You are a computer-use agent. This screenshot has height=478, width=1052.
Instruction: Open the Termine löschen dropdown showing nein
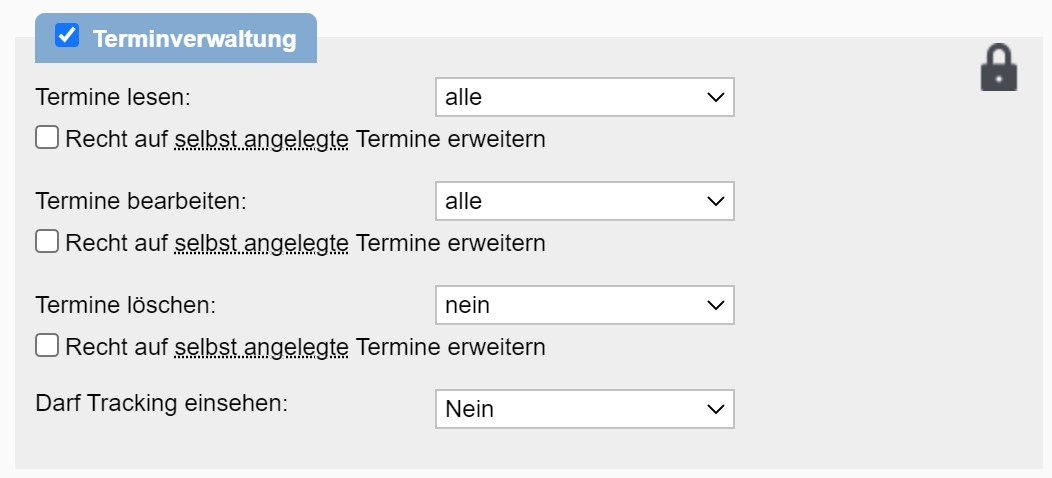[x=584, y=305]
